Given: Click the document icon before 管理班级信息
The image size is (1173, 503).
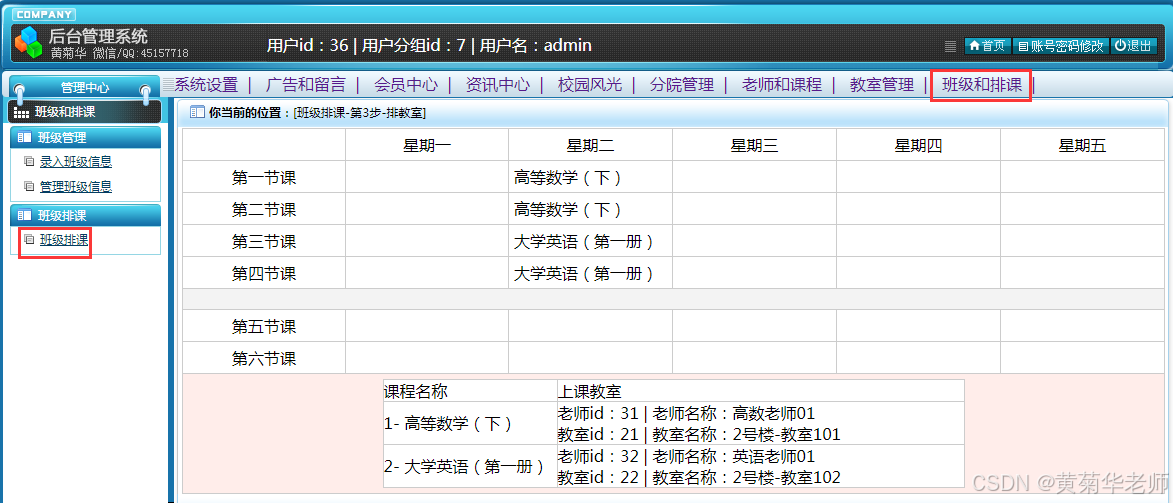Looking at the screenshot, I should [29, 186].
